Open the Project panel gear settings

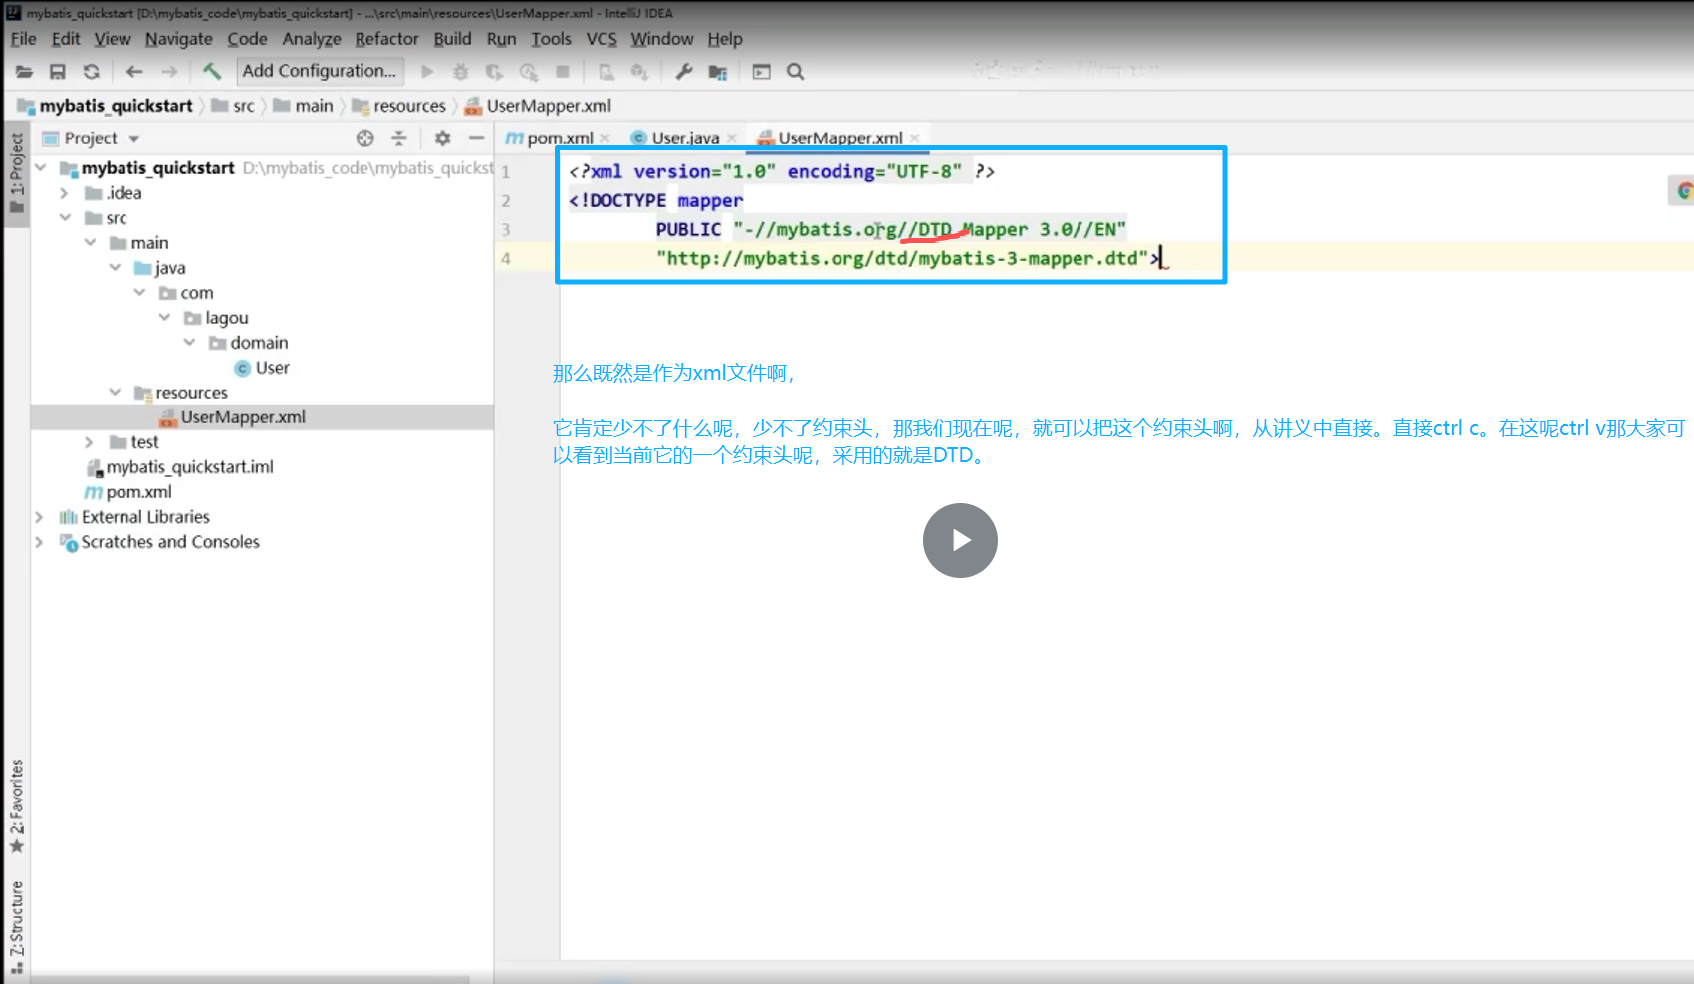pyautogui.click(x=442, y=138)
